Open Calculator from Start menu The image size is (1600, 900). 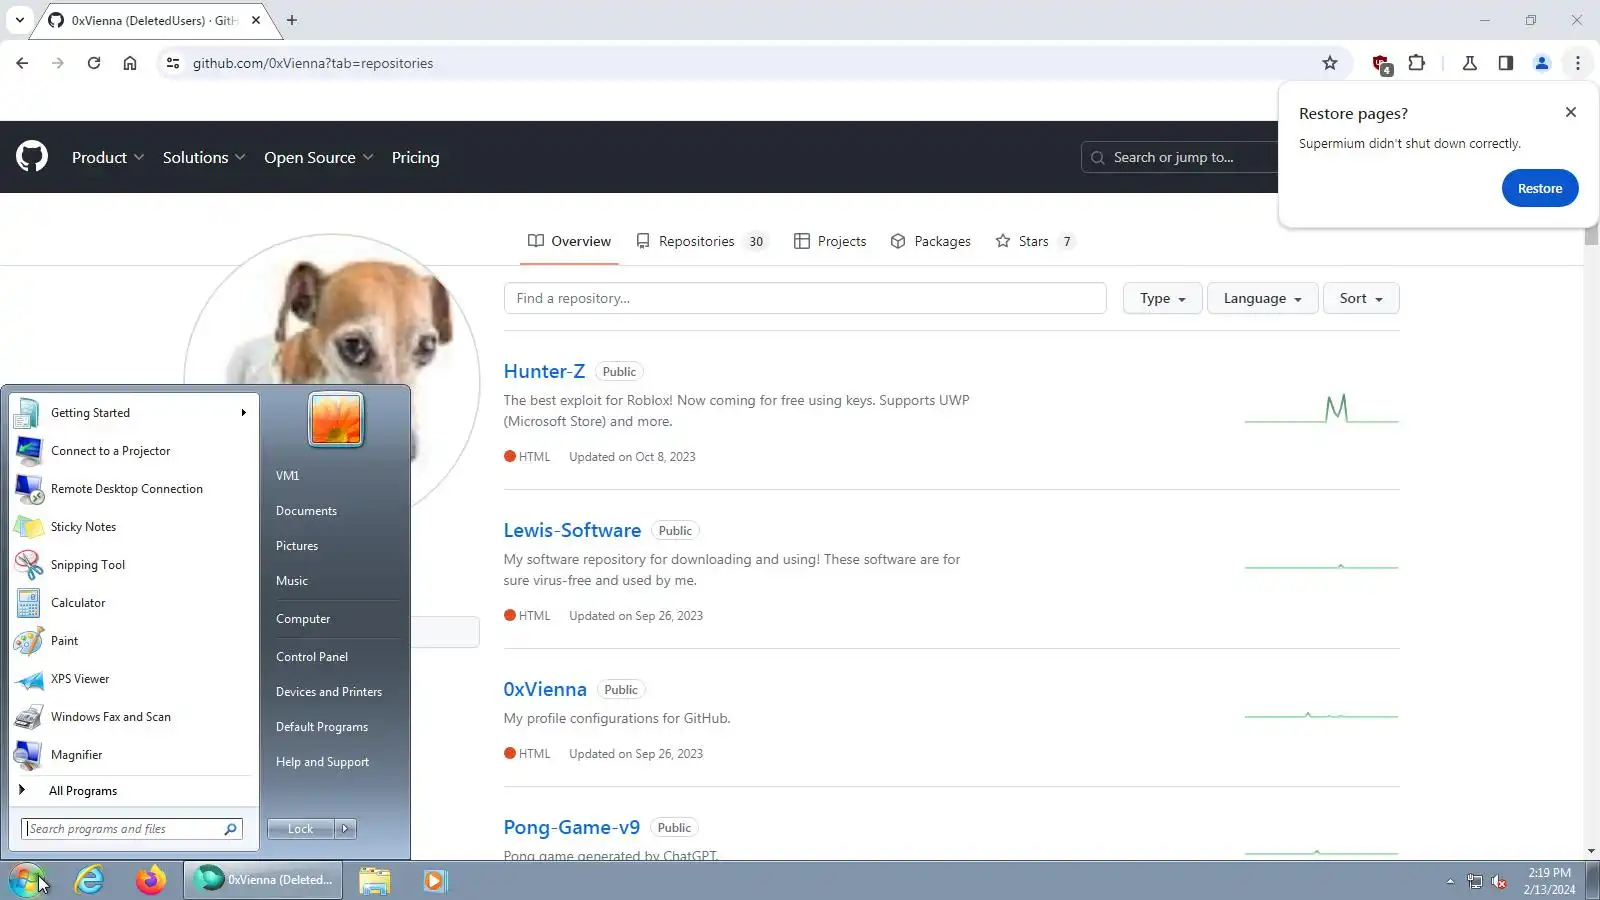click(x=133, y=603)
